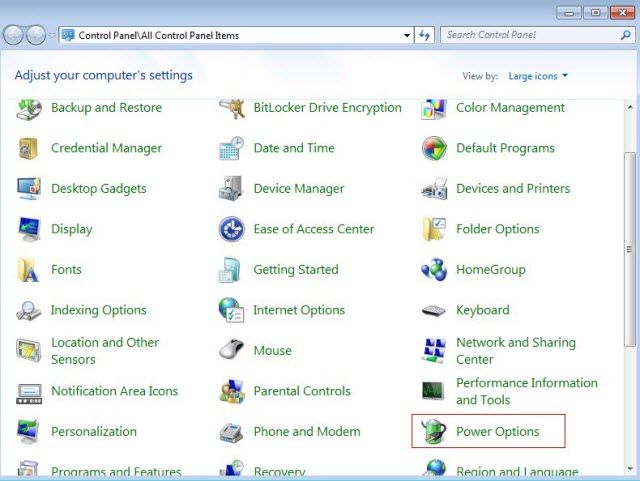
Task: Click the Phone and Modem telephone icon
Action: point(231,432)
